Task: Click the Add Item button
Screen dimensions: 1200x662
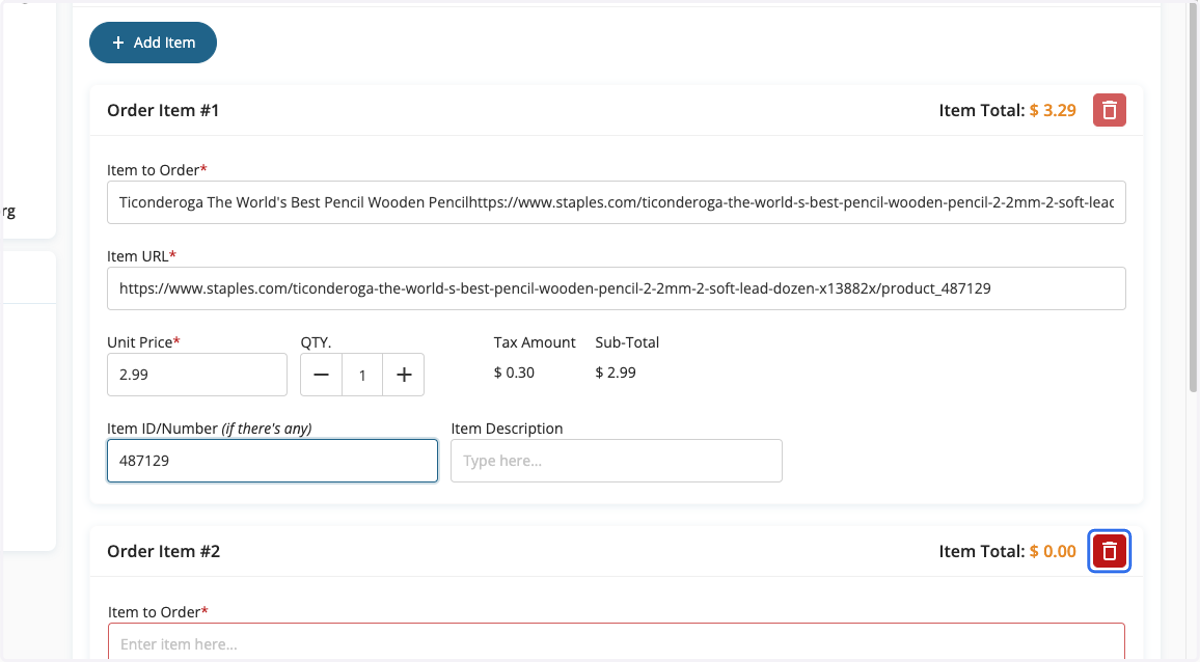Action: 153,43
